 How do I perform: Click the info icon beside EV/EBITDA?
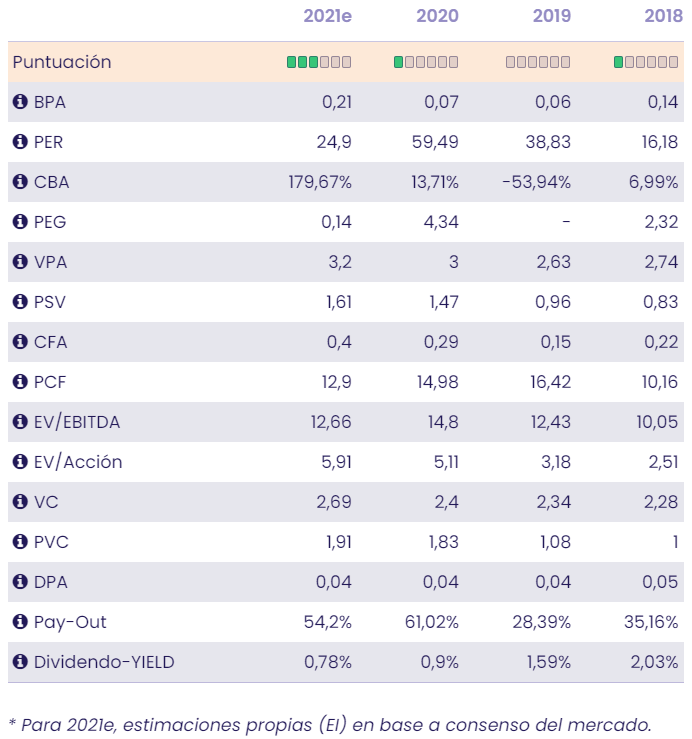tap(20, 422)
